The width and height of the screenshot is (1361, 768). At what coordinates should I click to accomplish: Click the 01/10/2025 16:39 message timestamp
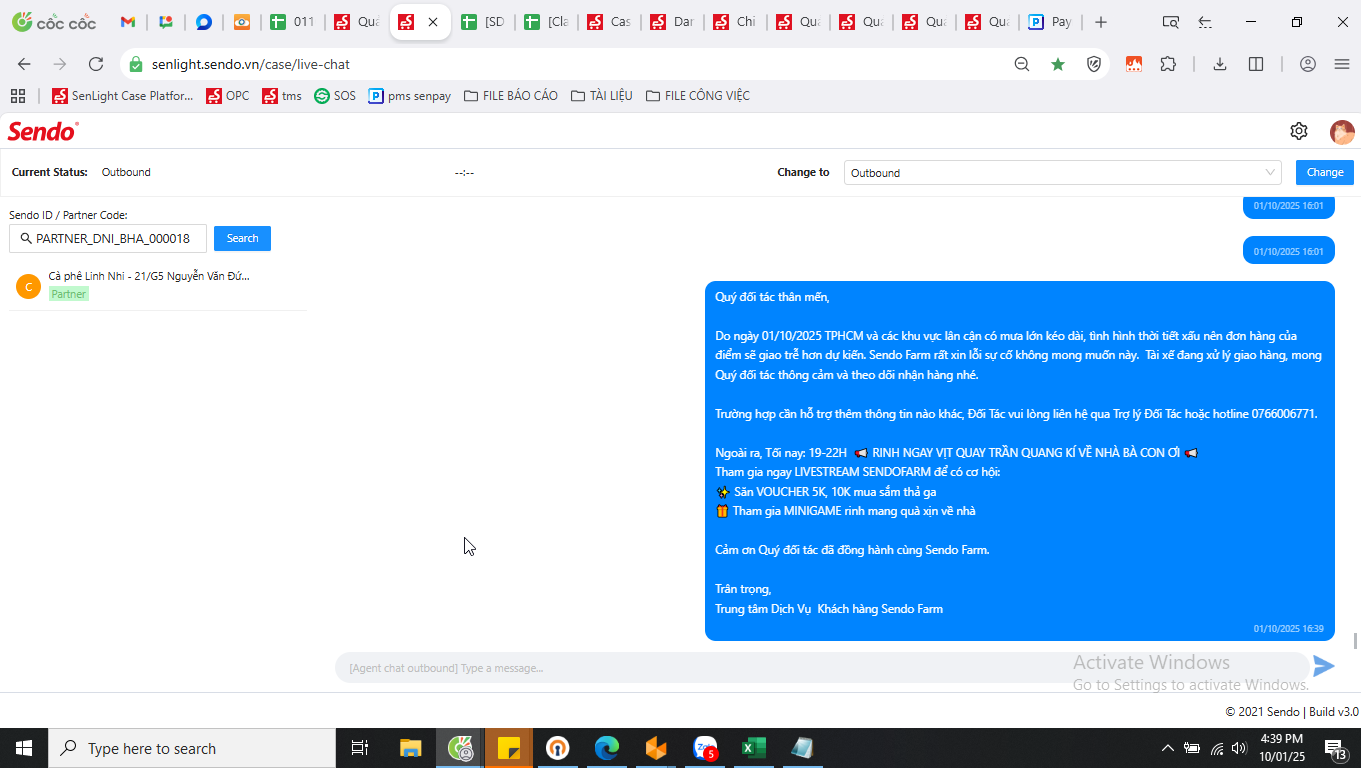[x=1289, y=629]
